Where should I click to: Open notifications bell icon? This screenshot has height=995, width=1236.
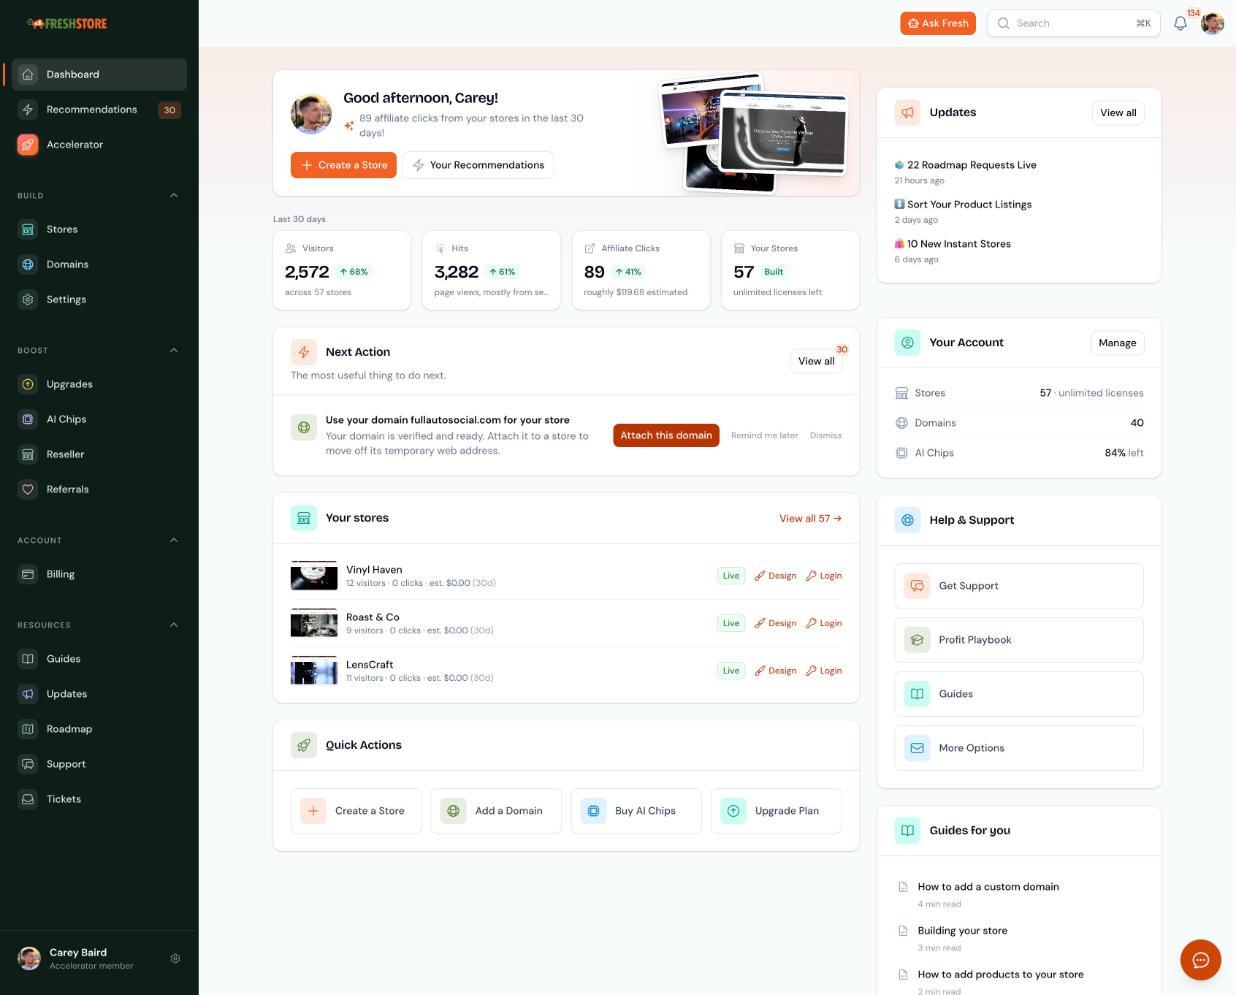tap(1180, 23)
